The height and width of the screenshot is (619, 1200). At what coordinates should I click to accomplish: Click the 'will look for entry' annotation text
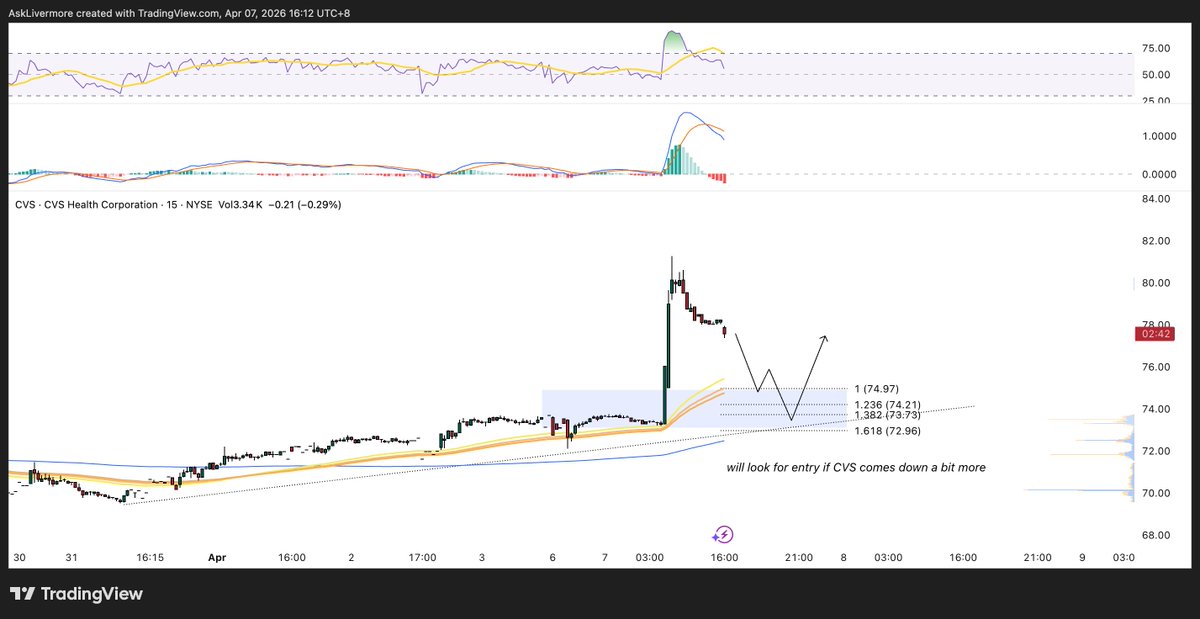click(x=856, y=467)
